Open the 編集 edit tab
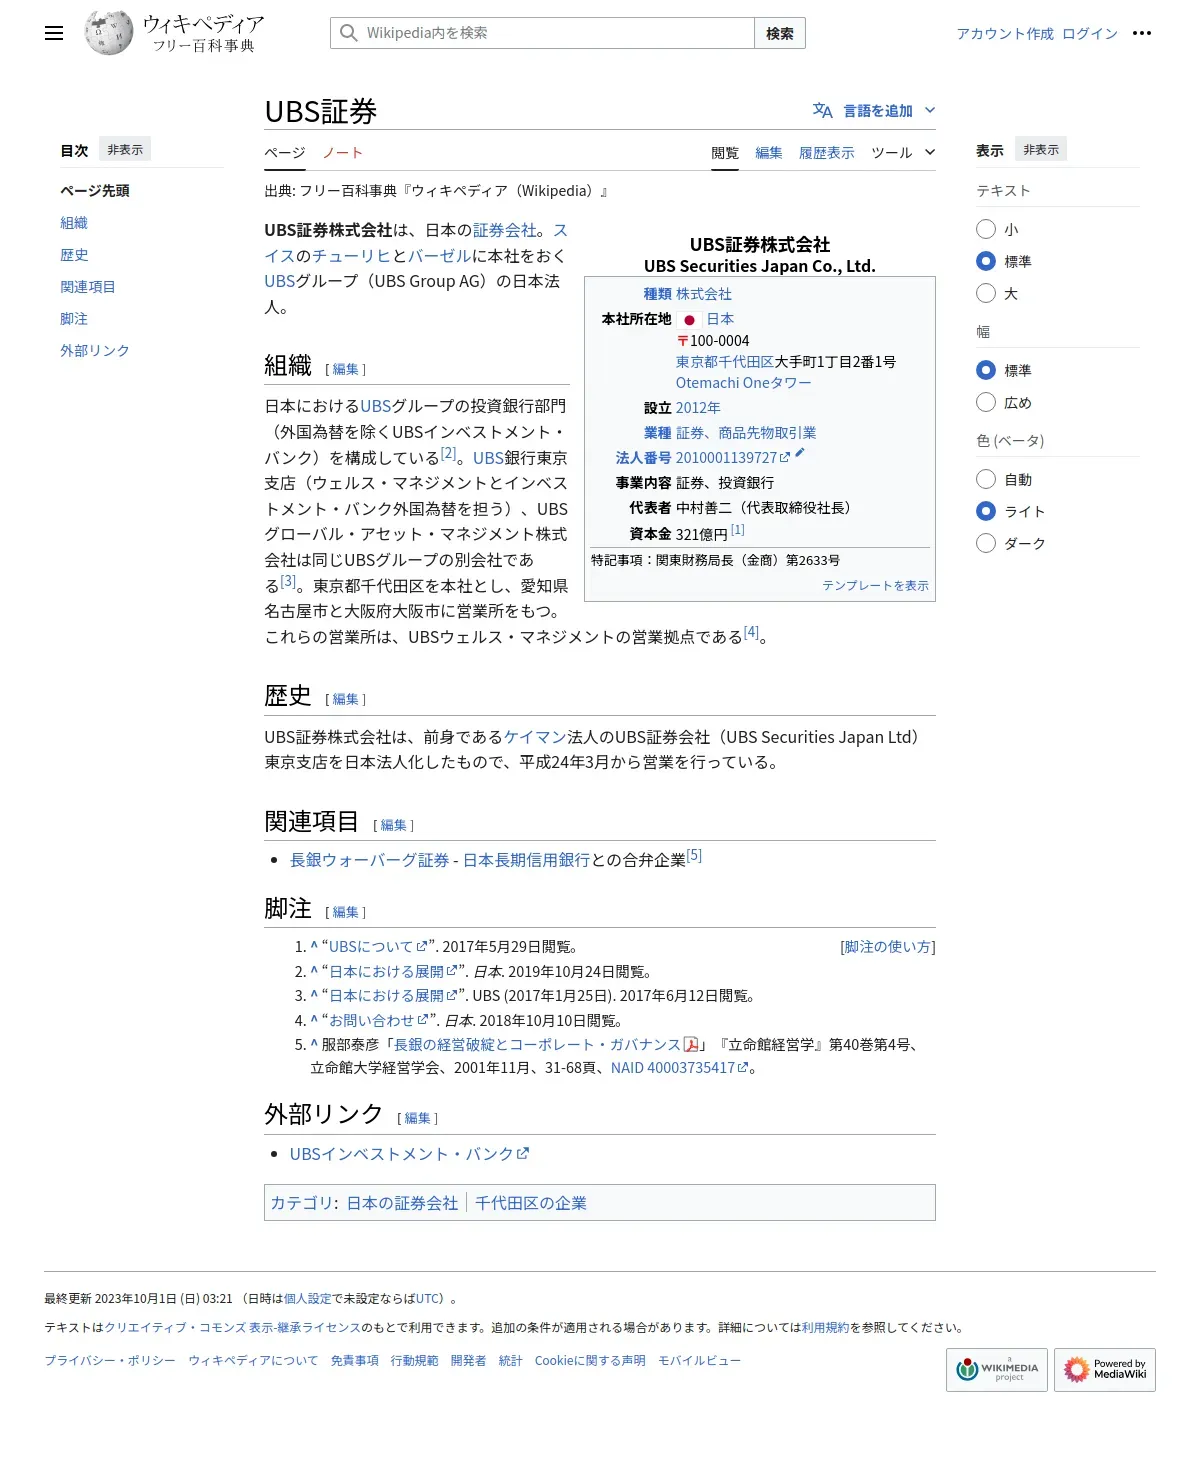 769,152
